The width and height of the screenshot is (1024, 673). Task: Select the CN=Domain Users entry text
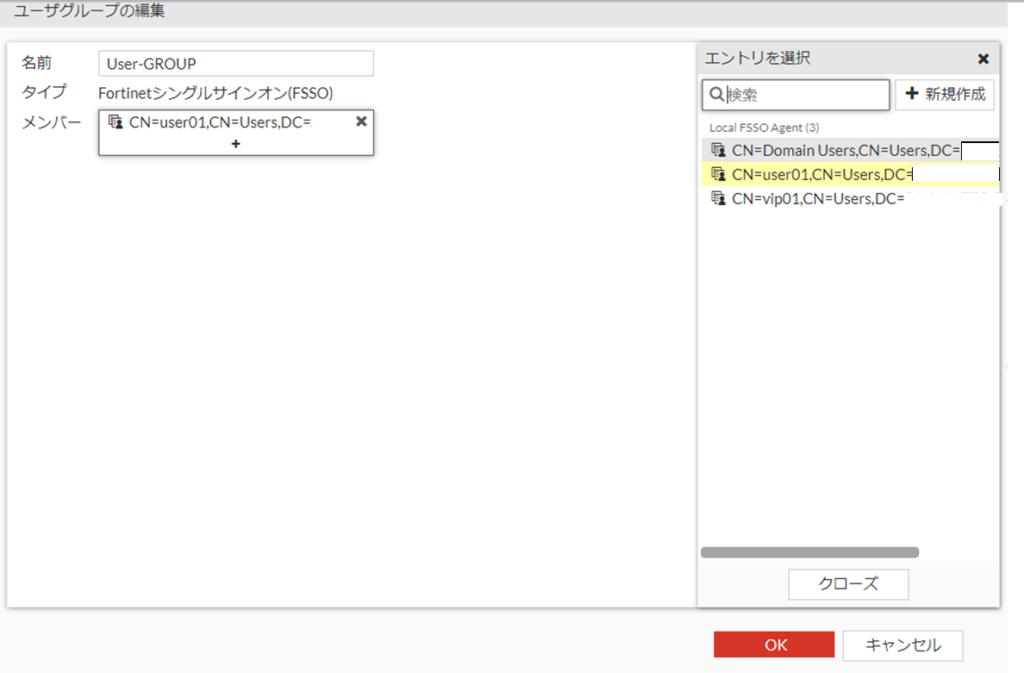click(x=845, y=150)
